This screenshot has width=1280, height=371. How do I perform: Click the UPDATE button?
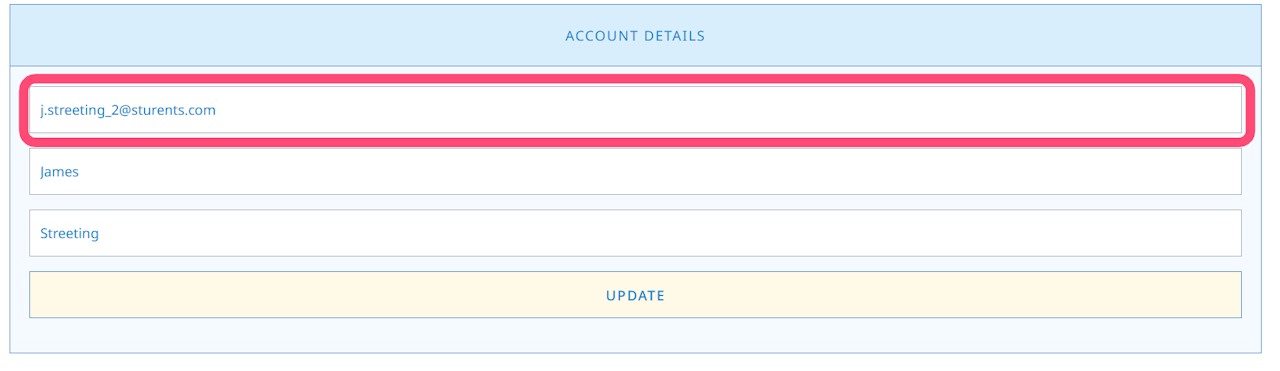click(x=635, y=295)
